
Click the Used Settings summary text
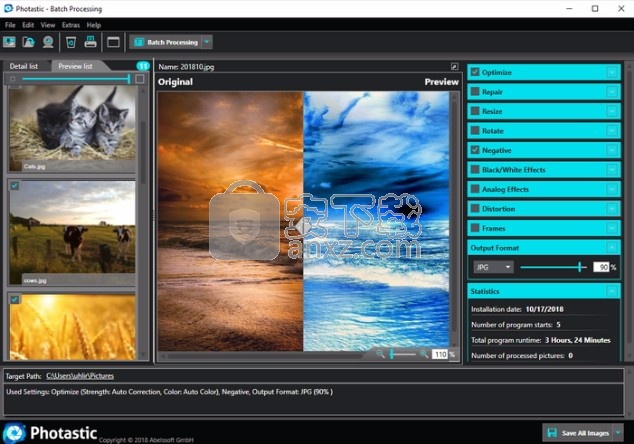pyautogui.click(x=169, y=391)
